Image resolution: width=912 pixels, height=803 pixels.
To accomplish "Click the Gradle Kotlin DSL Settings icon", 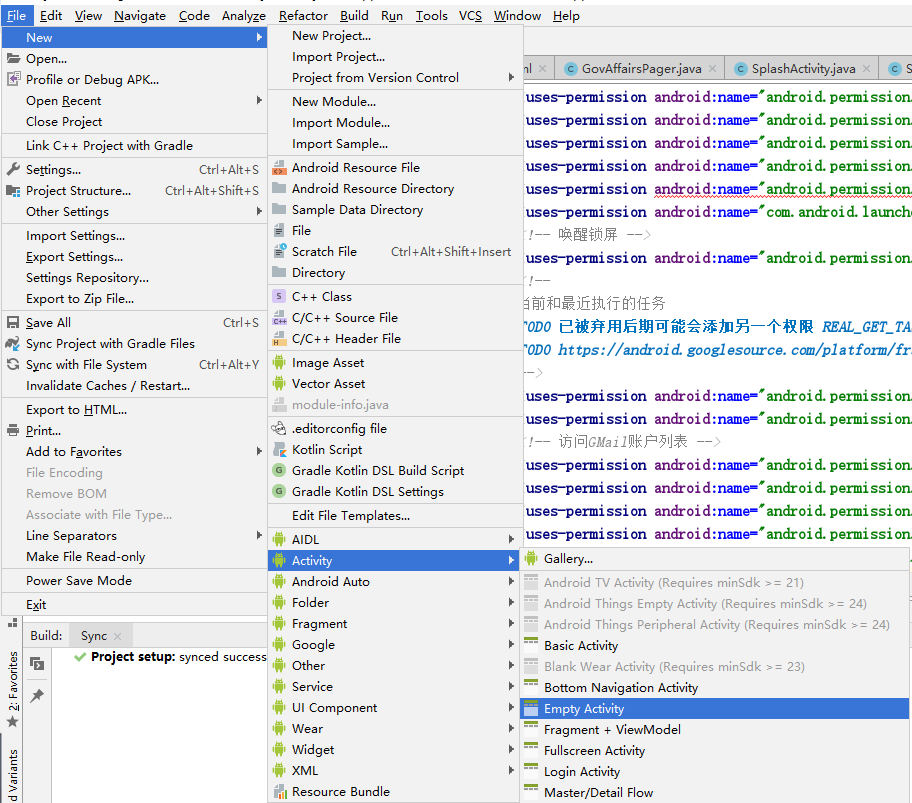I will coord(279,491).
